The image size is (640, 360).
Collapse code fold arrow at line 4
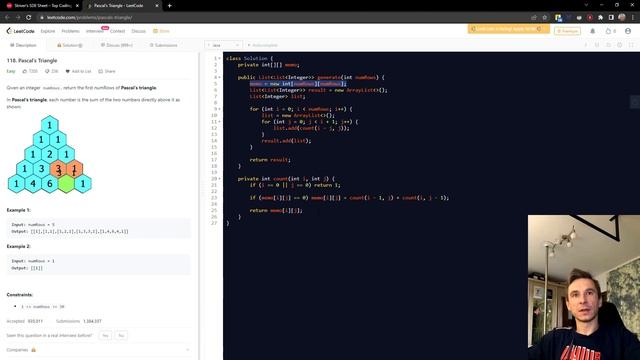220,77
